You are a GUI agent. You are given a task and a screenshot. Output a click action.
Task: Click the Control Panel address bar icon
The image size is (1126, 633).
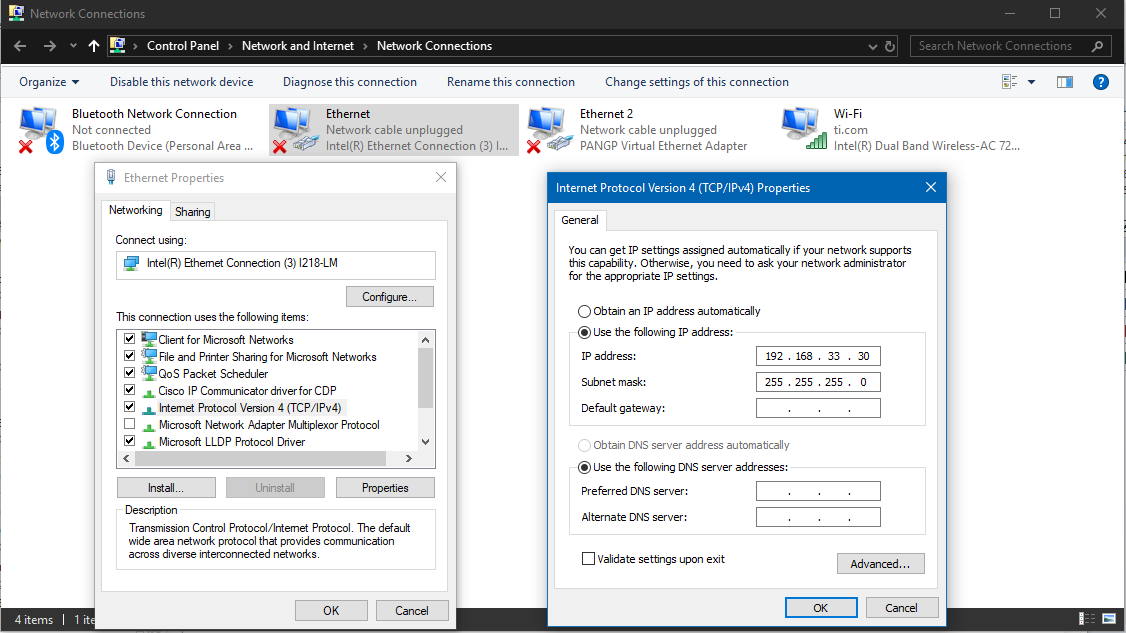click(117, 46)
